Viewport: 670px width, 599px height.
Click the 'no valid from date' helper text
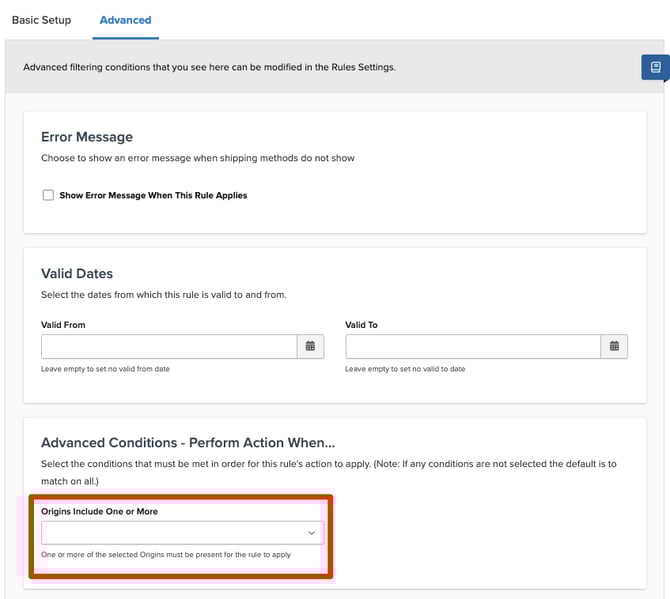105,369
